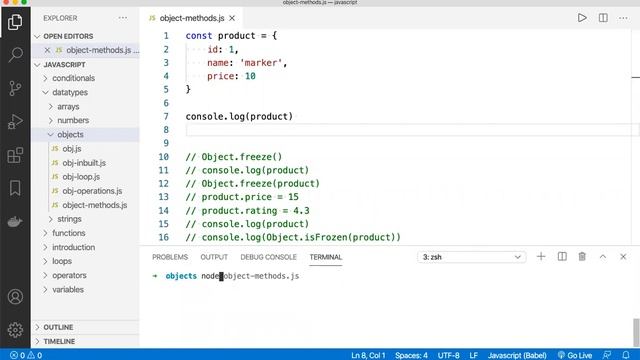Open obj.js file in explorer
Screen dimensions: 640x360
(x=72, y=149)
